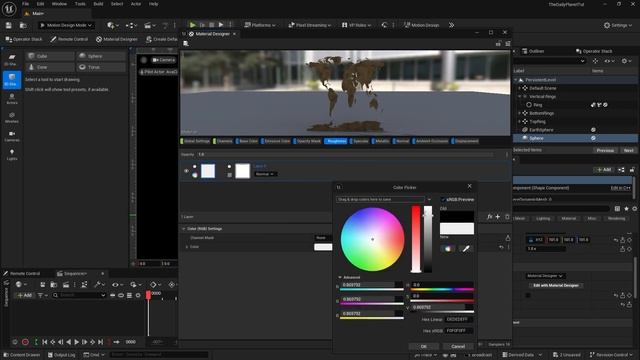Toggle visibility of EarthSphere in Outliner
The width and height of the screenshot is (640, 360).
tap(593, 130)
